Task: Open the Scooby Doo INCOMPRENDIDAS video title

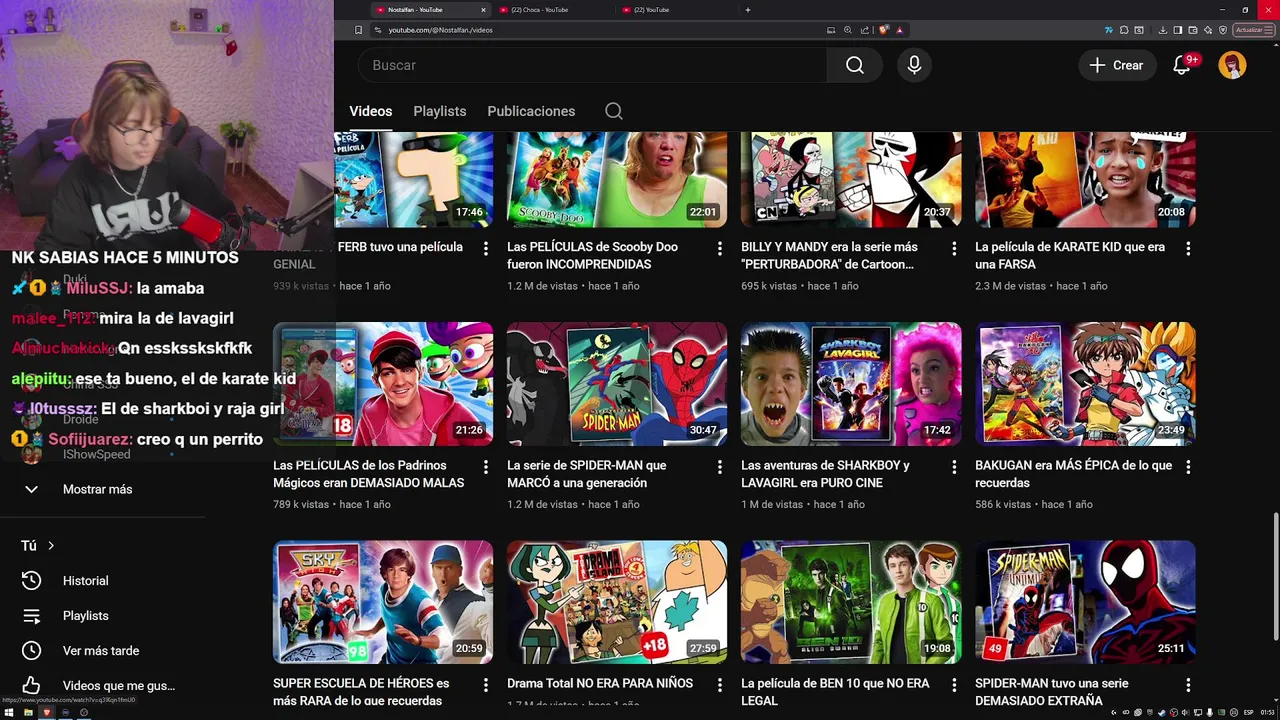Action: pos(592,256)
